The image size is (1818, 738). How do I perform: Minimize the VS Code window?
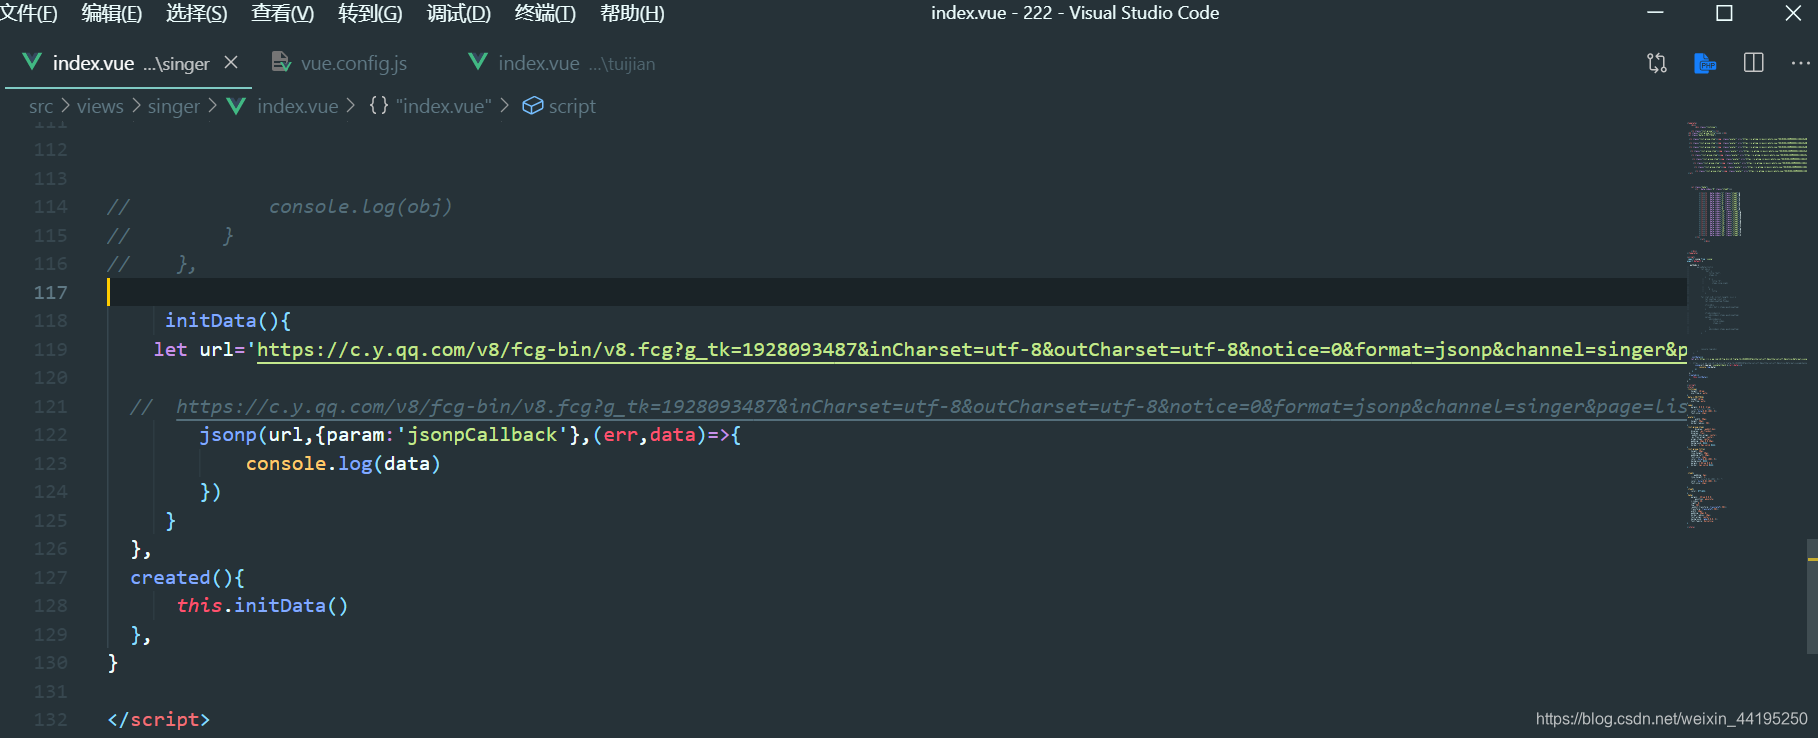pyautogui.click(x=1655, y=13)
